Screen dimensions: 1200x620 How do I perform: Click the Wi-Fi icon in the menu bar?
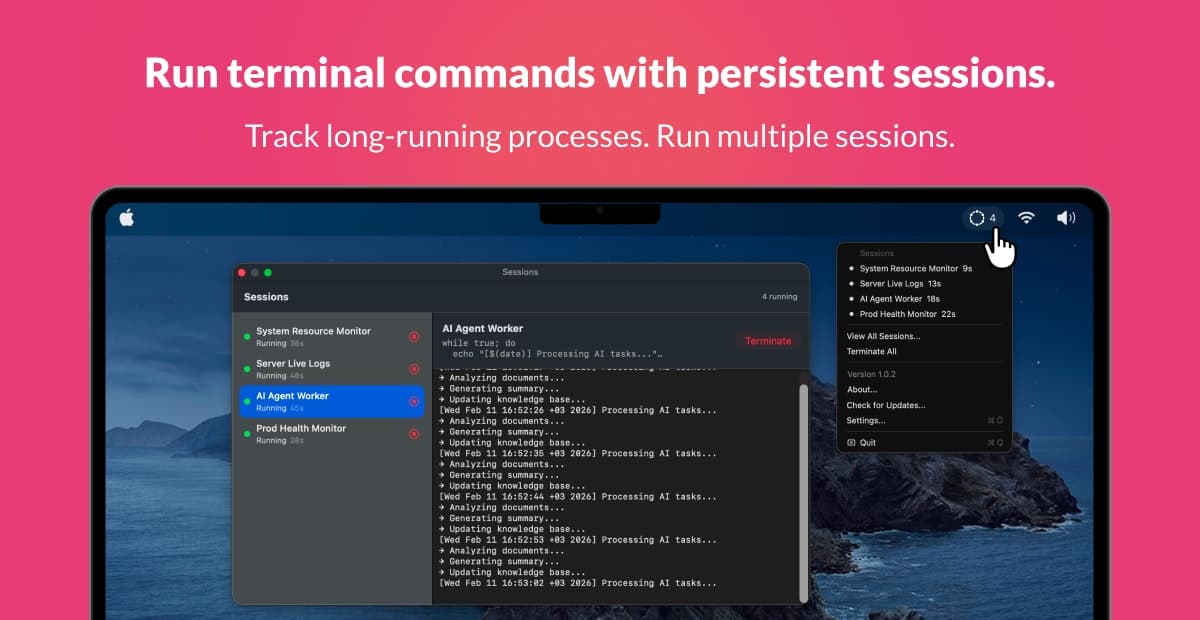(1026, 217)
